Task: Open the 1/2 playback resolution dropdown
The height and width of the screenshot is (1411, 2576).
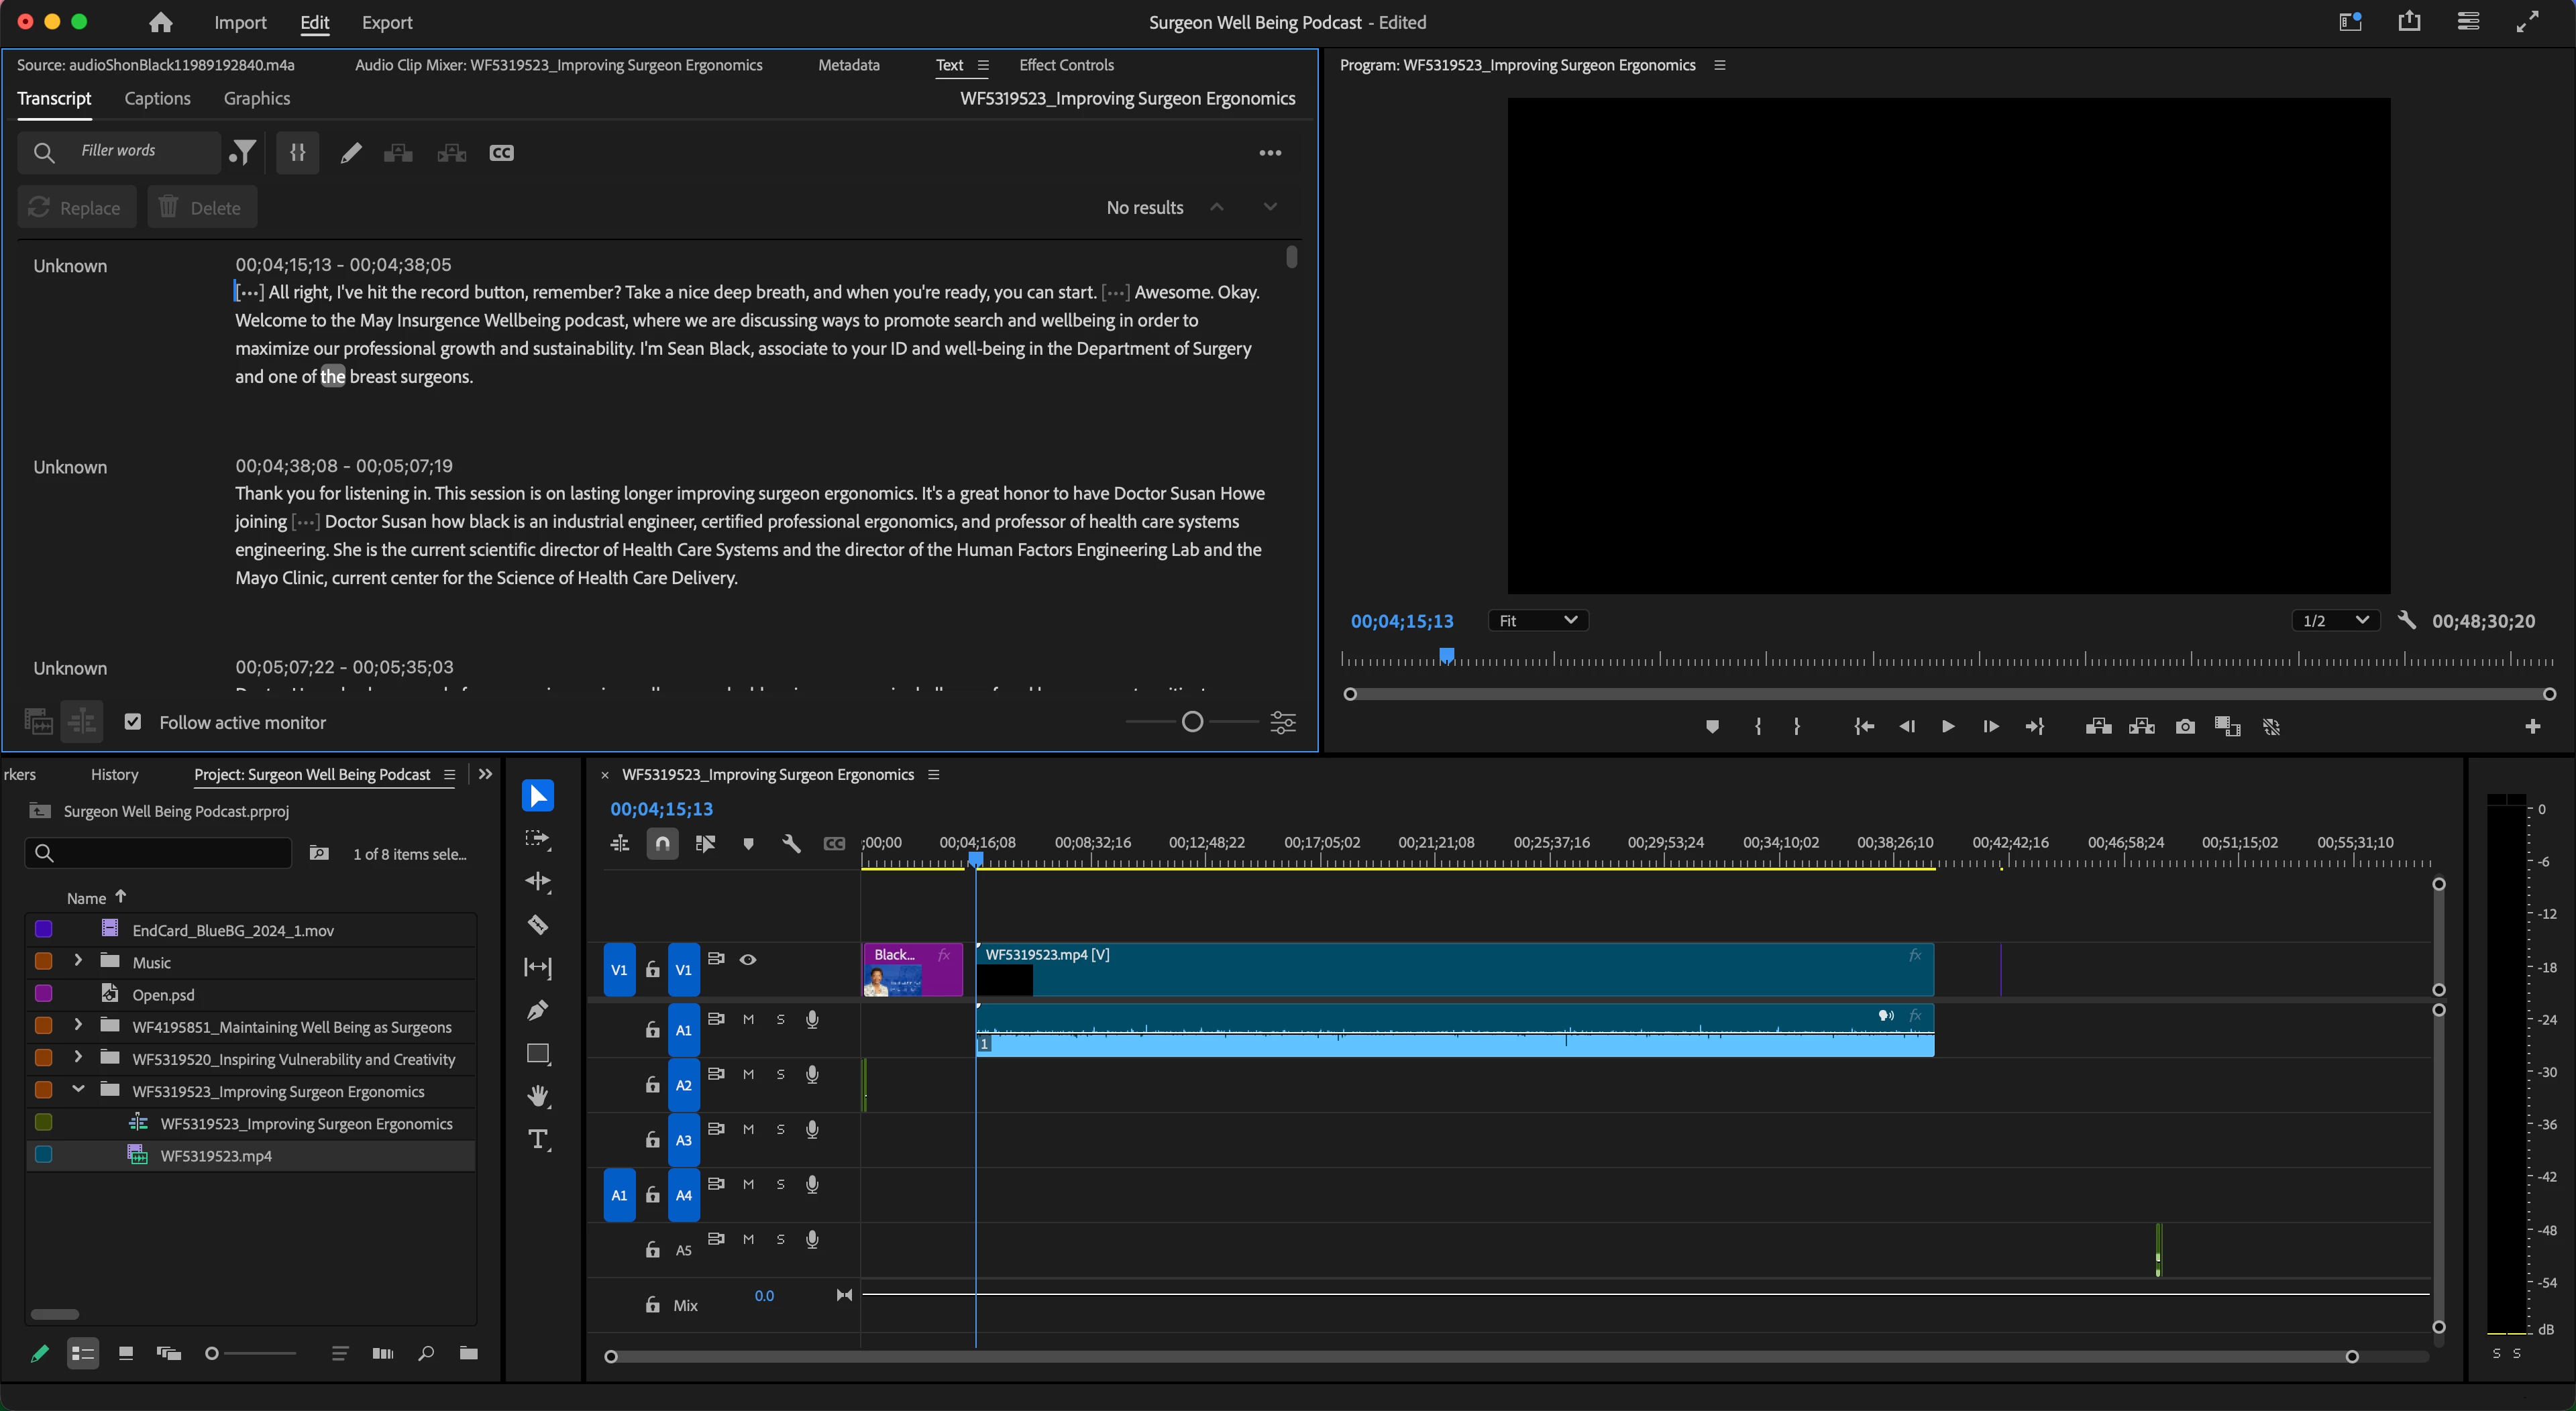Action: pos(2334,621)
